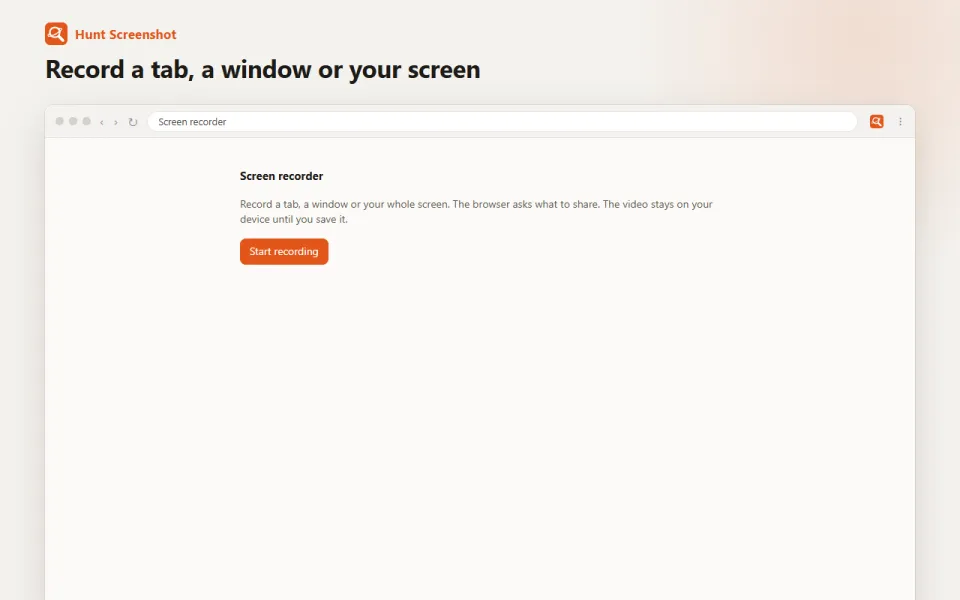
Task: Click the third gray window control dot
Action: 86,121
